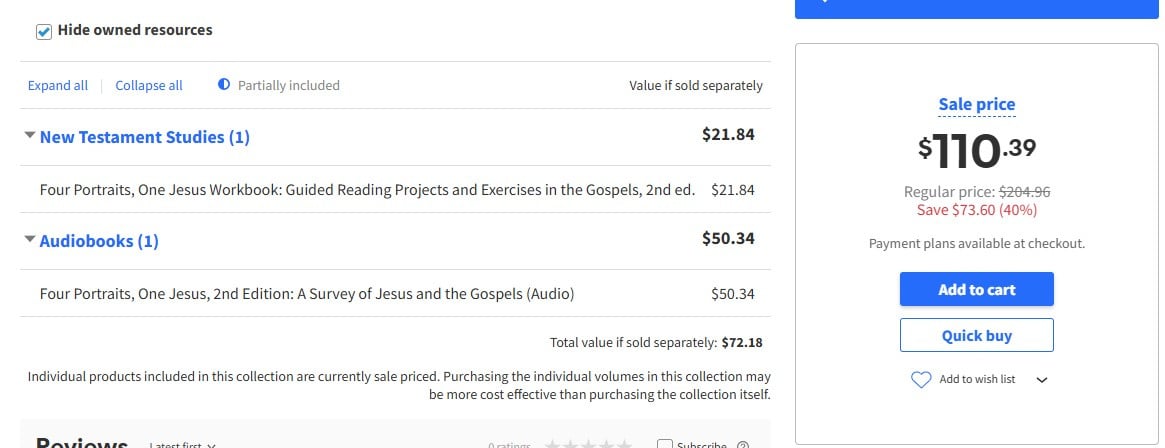Open Four Portraits, One Jesus Audio item

coord(307,294)
